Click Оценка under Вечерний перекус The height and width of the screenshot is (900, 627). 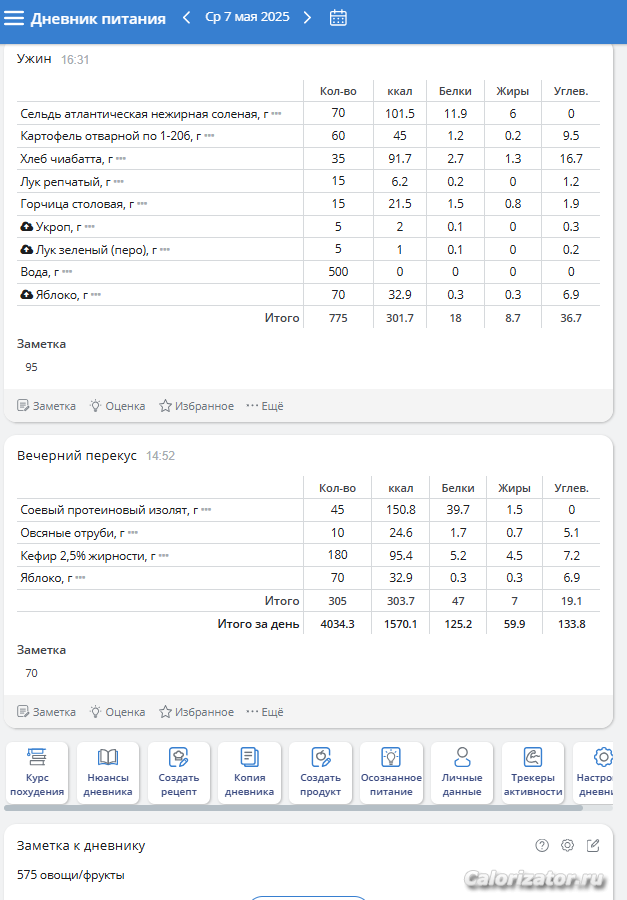[117, 712]
